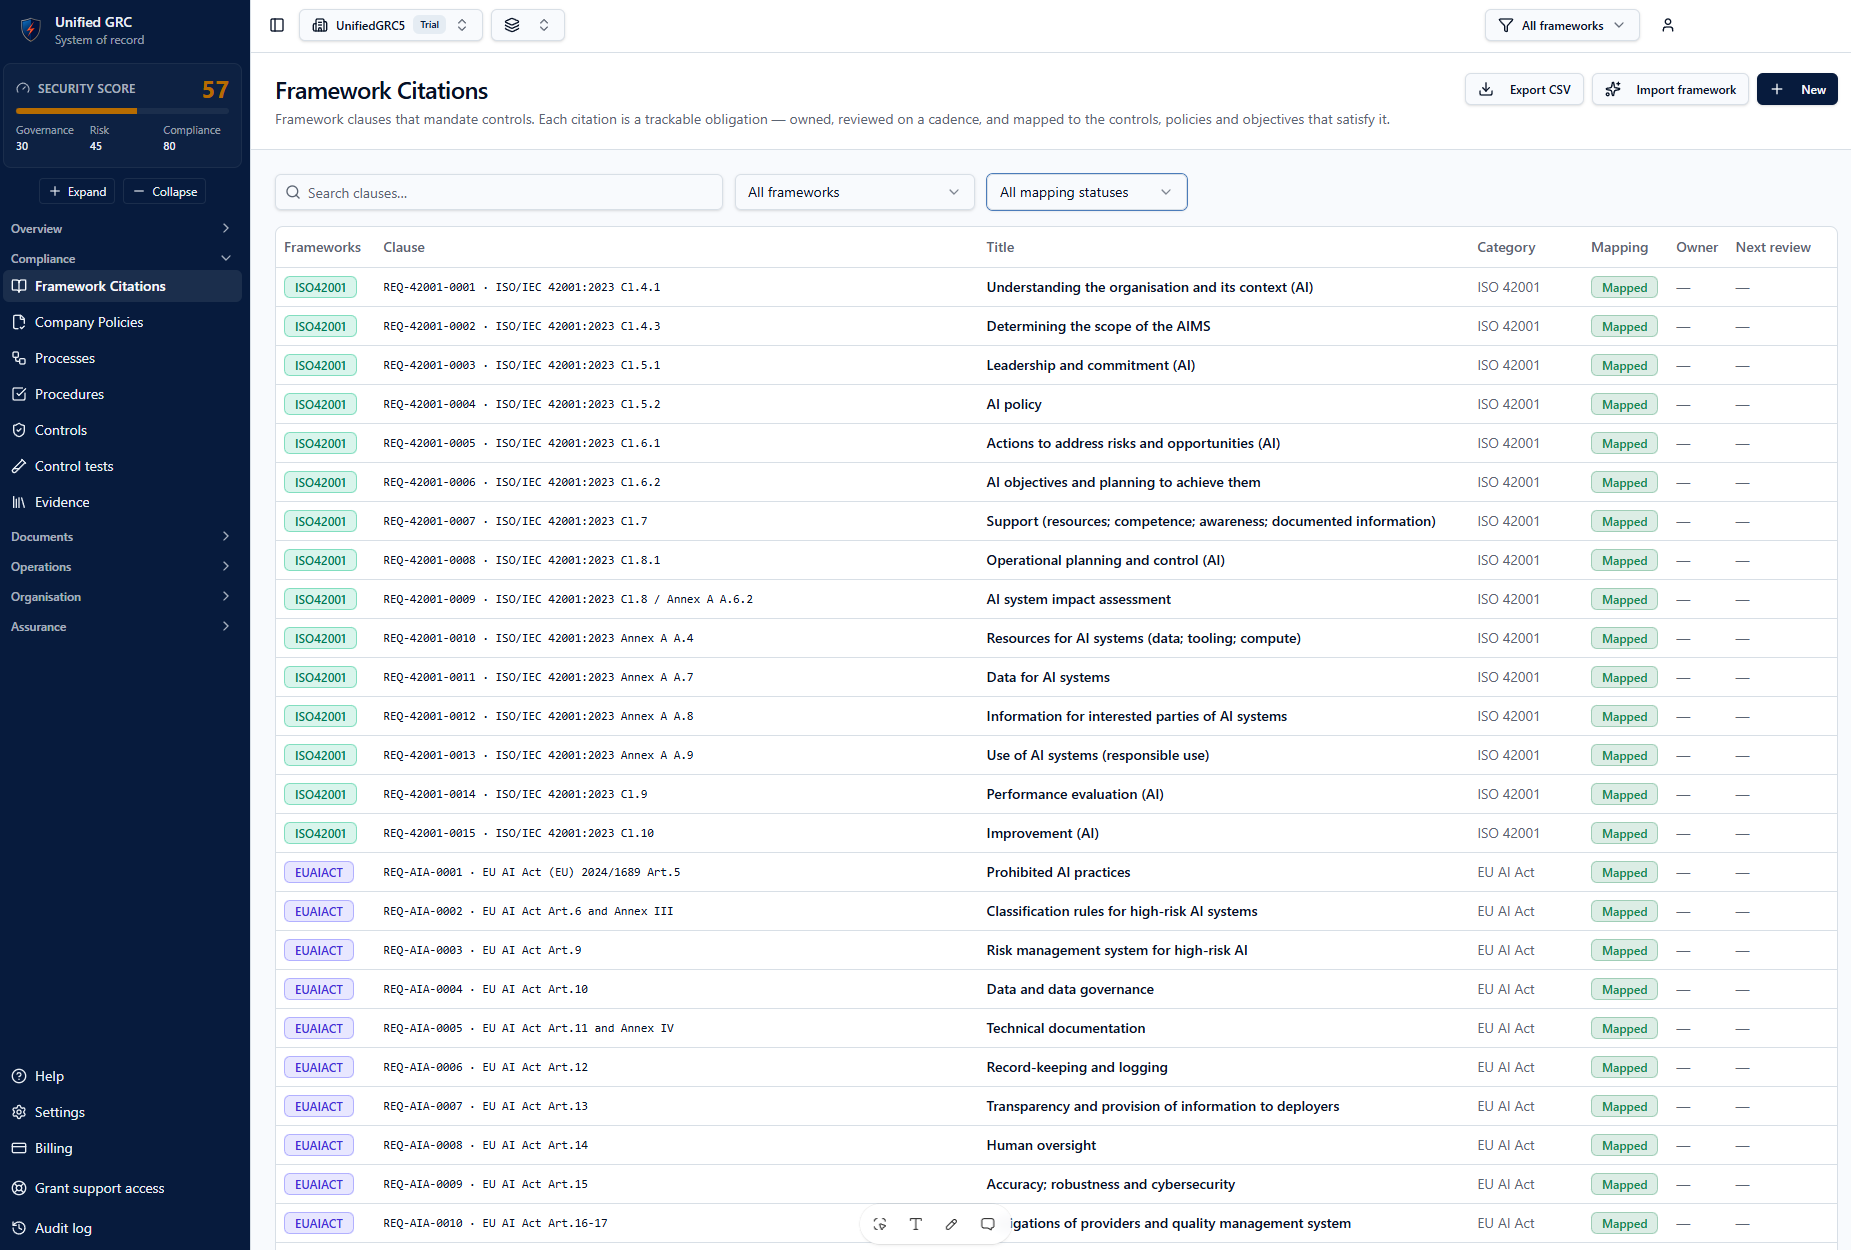Image resolution: width=1851 pixels, height=1250 pixels.
Task: Open Framework Citations in sidebar
Action: 121,286
